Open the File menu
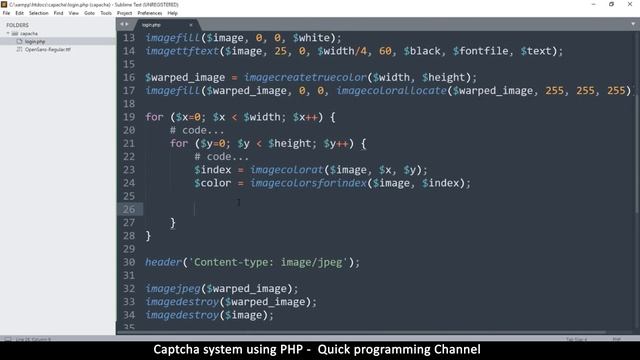 [x=6, y=13]
